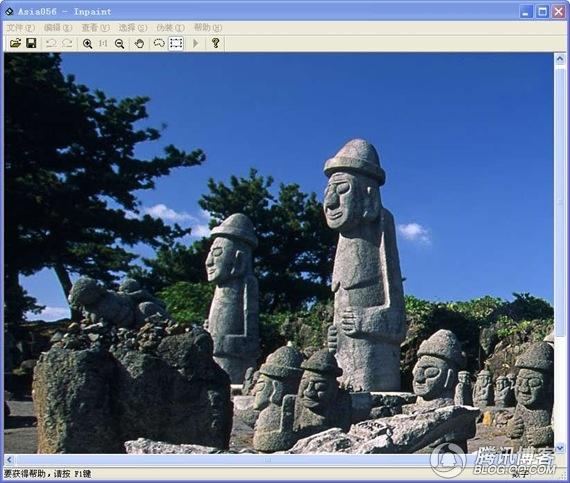
Task: Zoom in with the magnifier plus icon
Action: [x=87, y=44]
